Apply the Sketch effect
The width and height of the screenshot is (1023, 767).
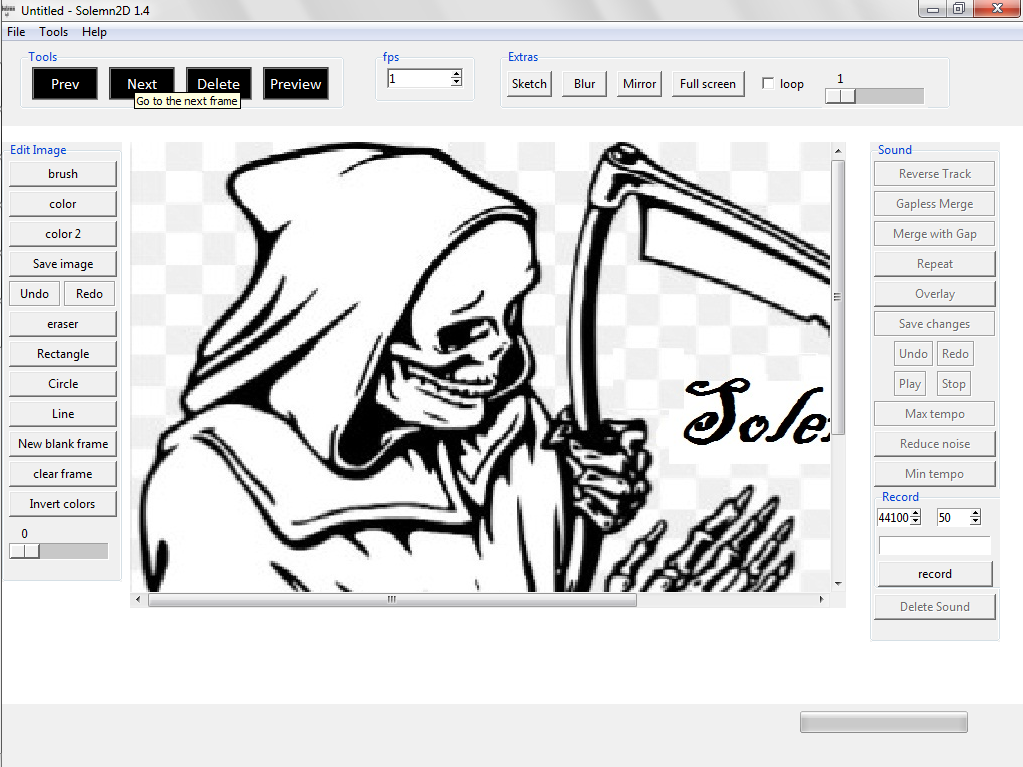529,84
